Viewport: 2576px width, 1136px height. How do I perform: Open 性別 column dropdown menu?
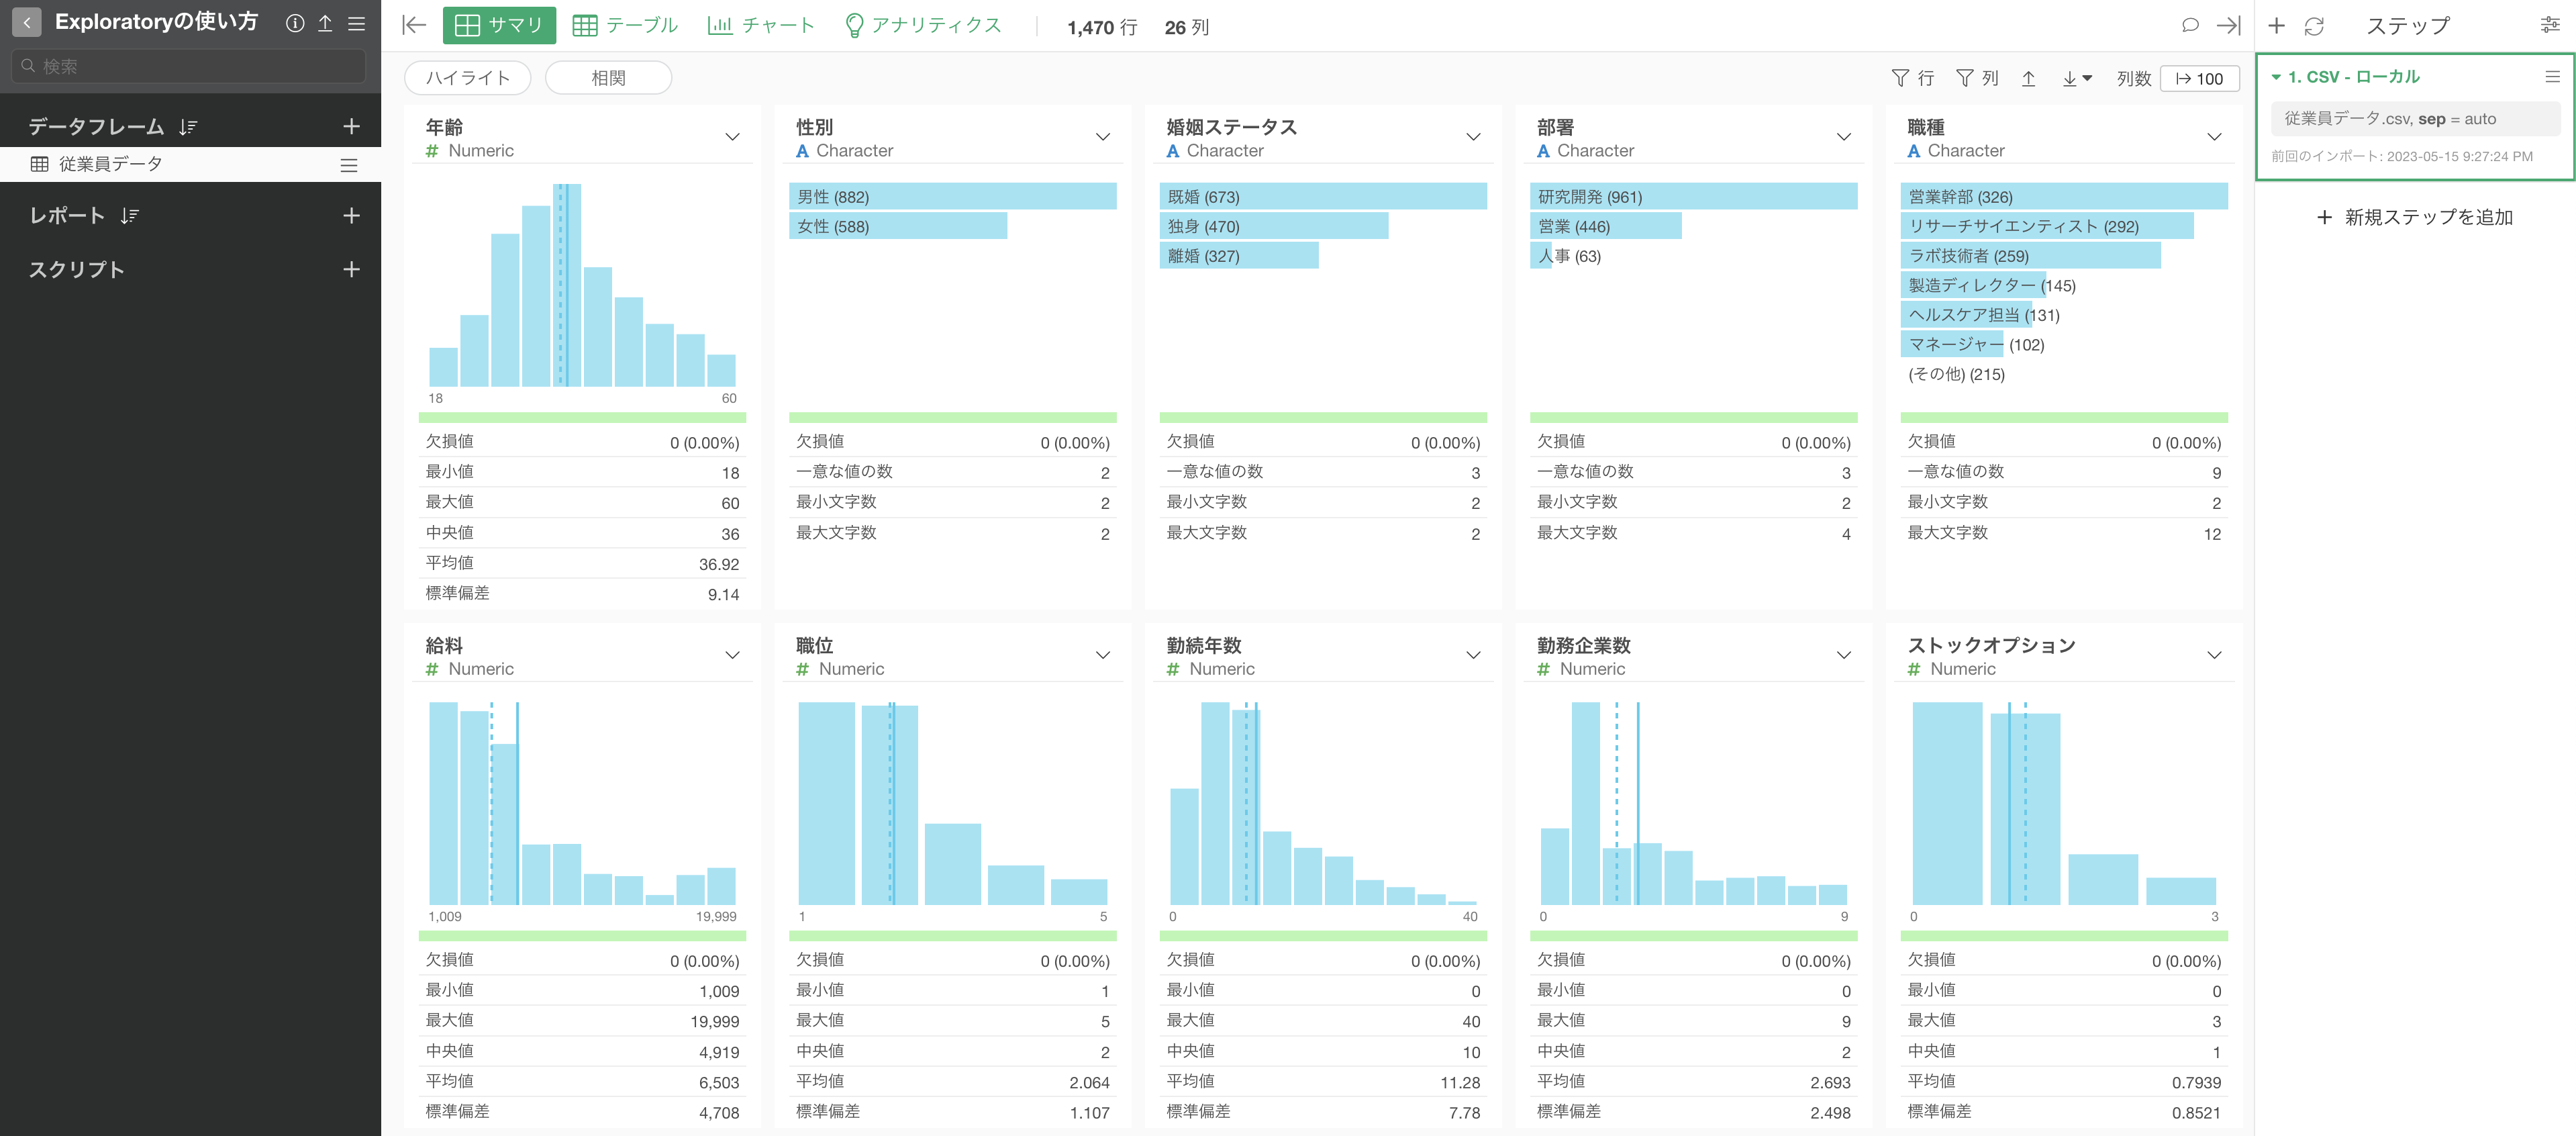(1103, 138)
